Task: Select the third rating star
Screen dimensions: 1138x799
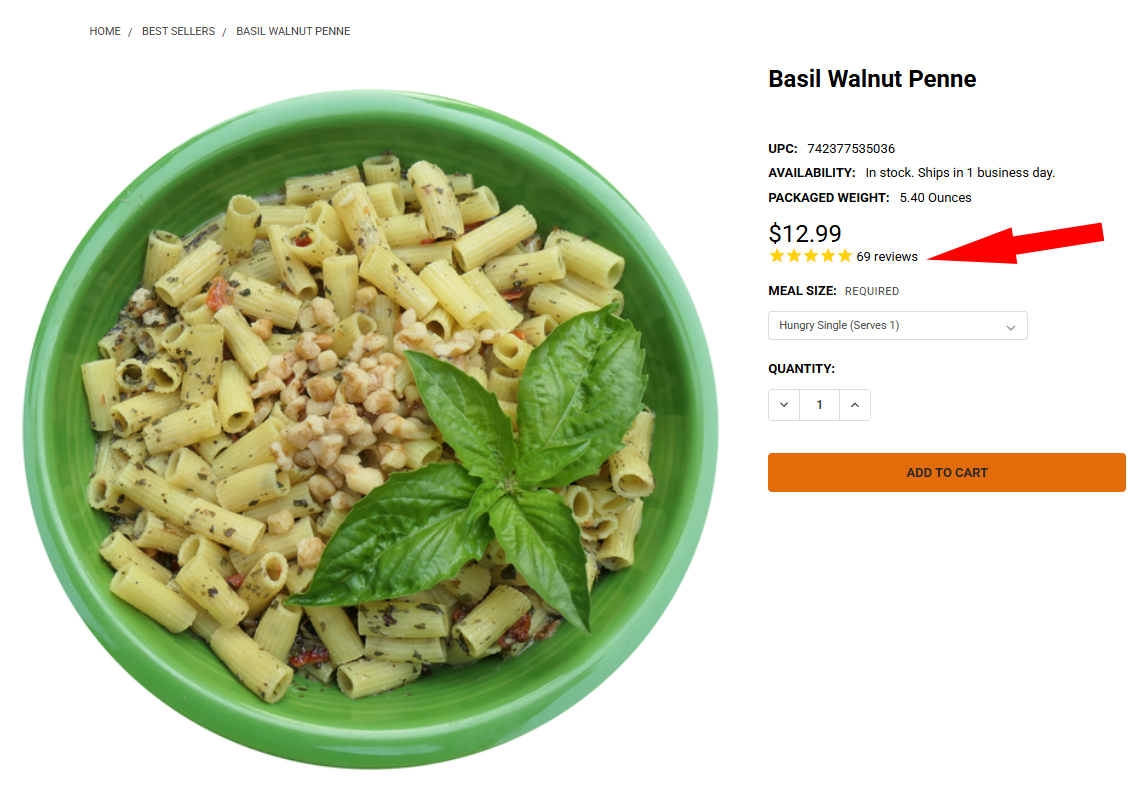Action: 811,256
